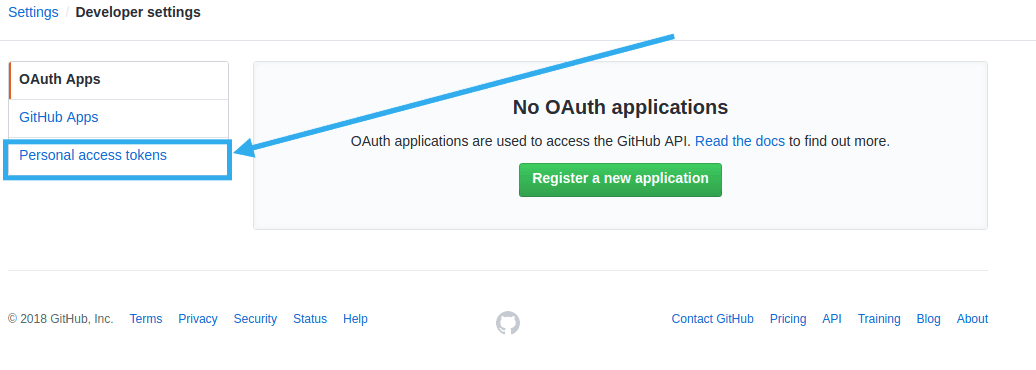Open the API footer link
The width and height of the screenshot is (1036, 370).
click(x=832, y=319)
